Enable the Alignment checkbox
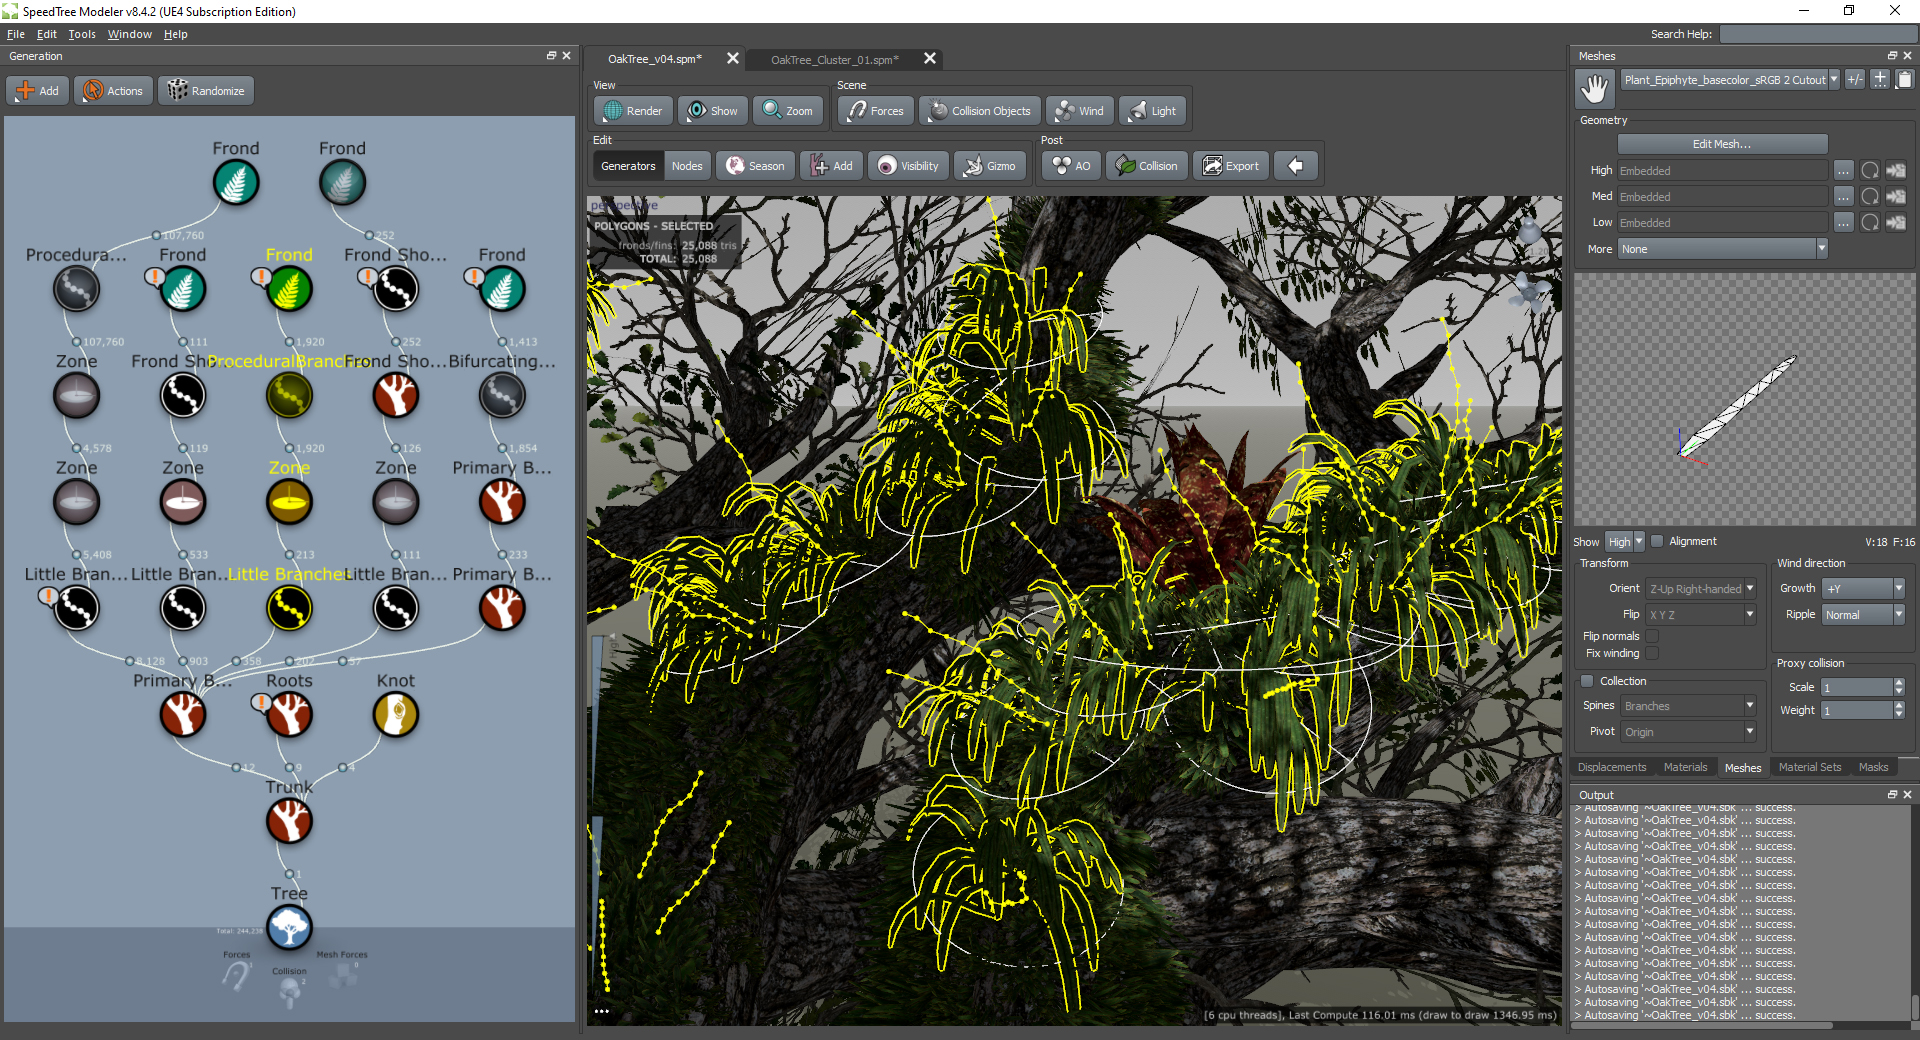 tap(1657, 541)
